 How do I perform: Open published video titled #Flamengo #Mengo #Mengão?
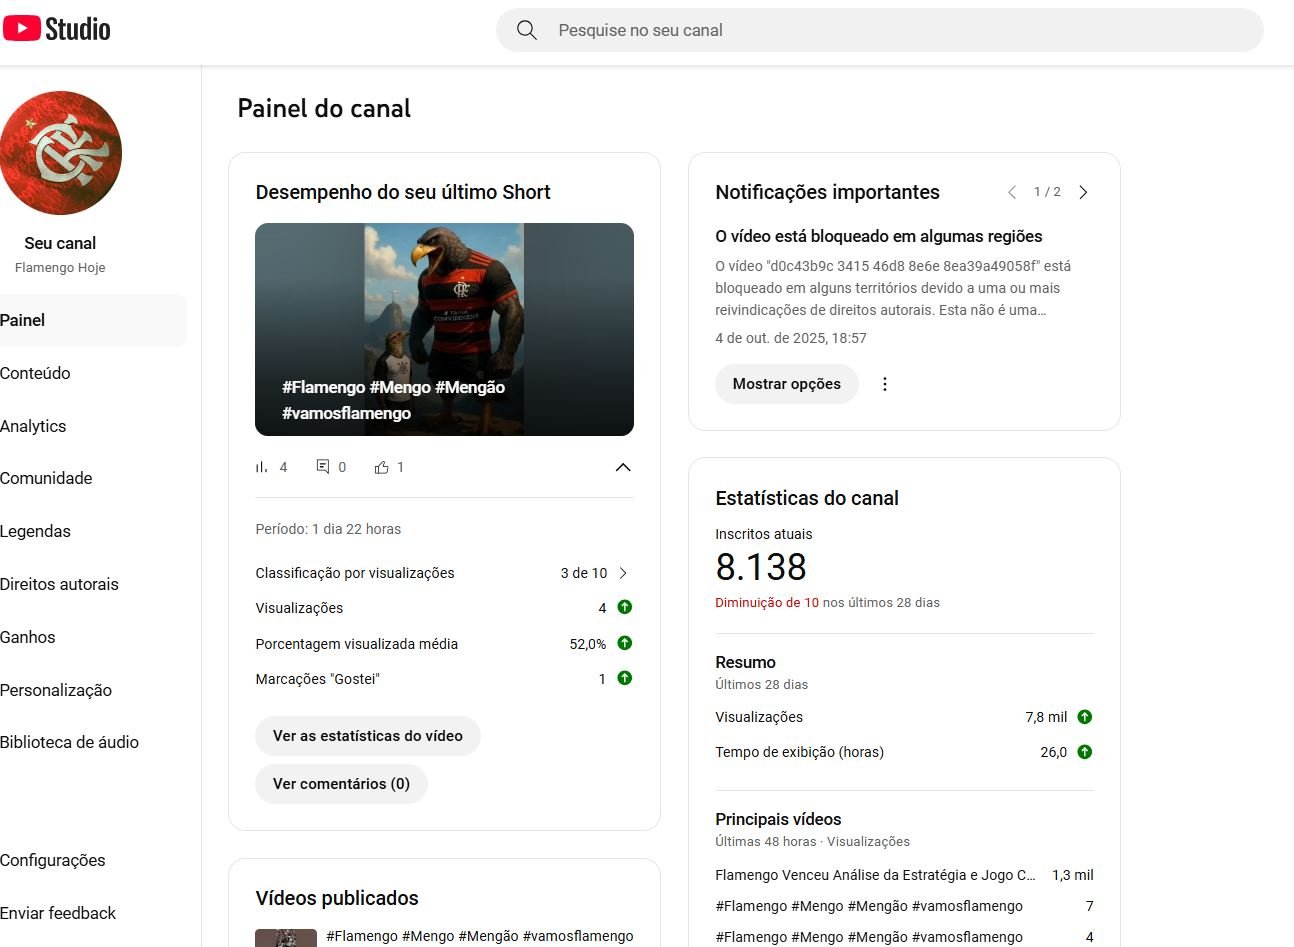click(x=480, y=936)
